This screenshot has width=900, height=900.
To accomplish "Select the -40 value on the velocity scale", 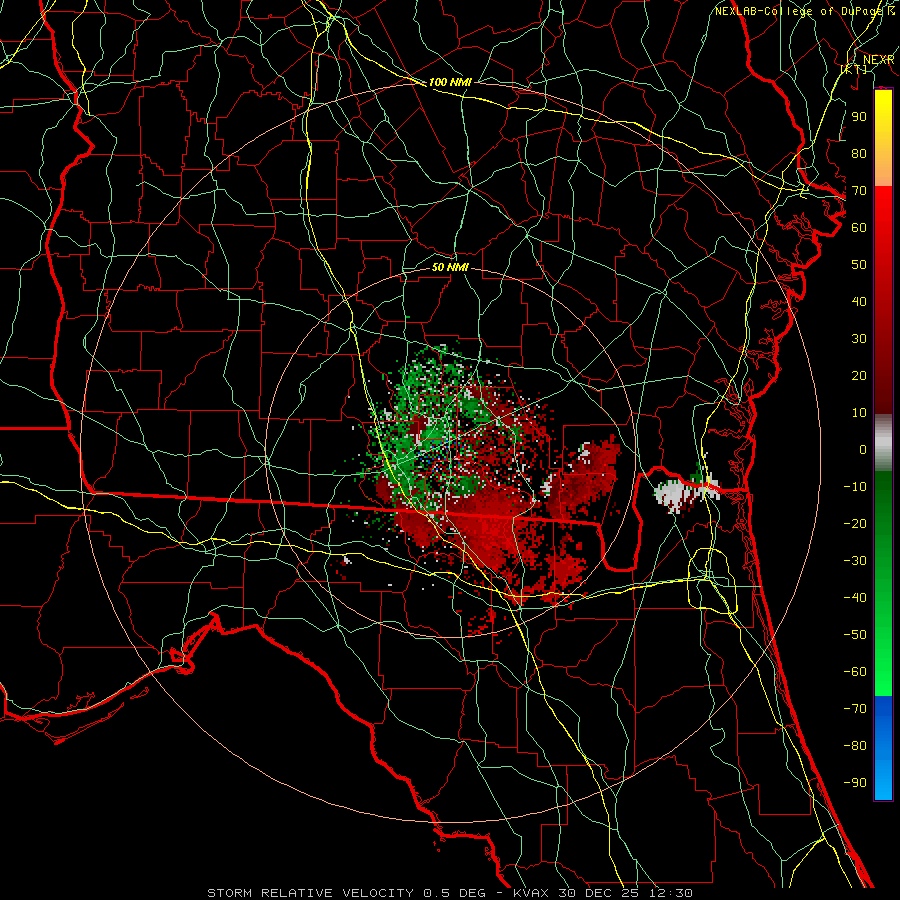I will pyautogui.click(x=855, y=598).
